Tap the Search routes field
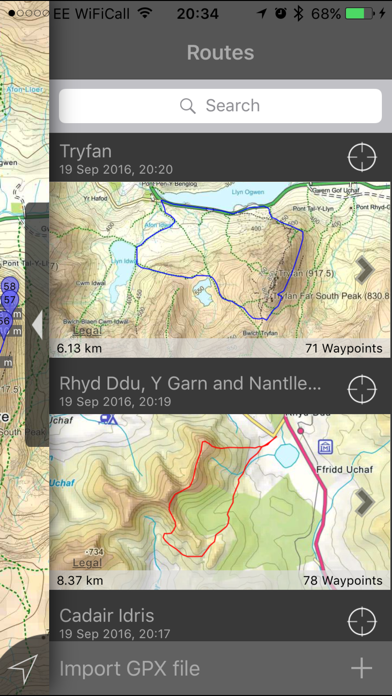The image size is (392, 696). tap(220, 106)
